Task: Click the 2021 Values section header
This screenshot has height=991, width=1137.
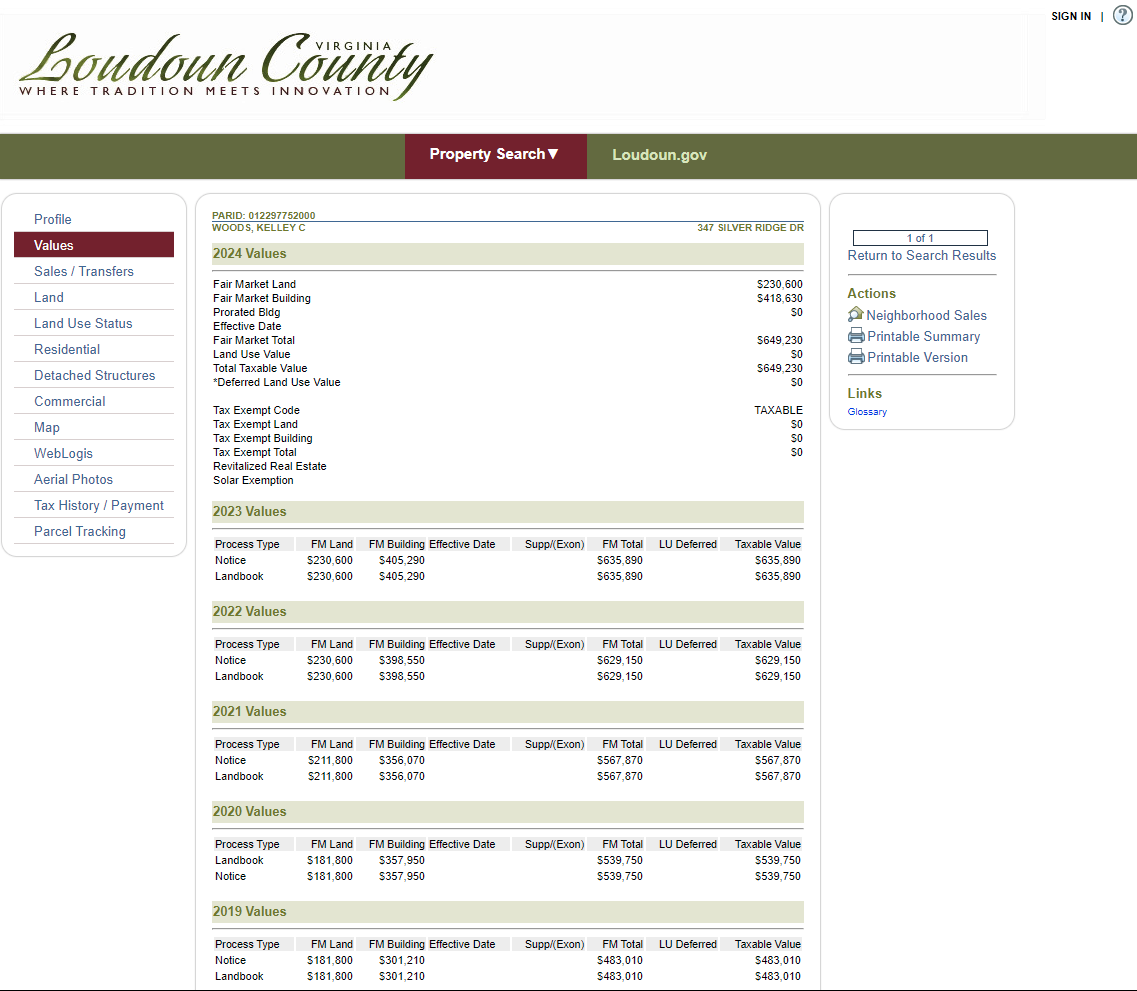Action: point(508,712)
